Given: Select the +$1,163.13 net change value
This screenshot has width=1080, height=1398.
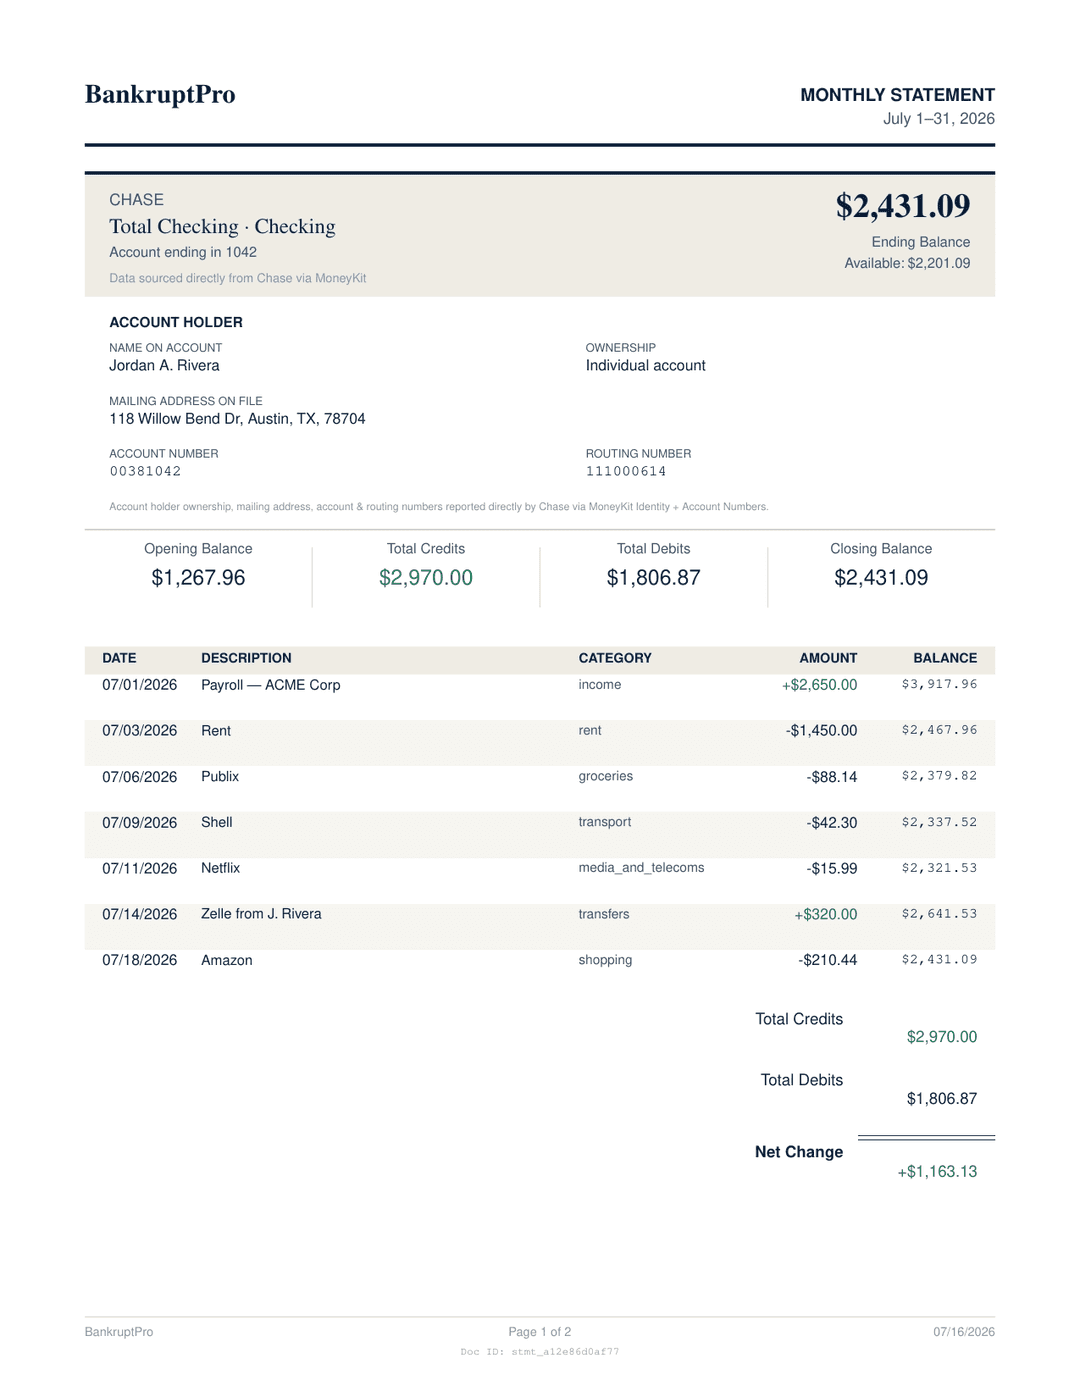Looking at the screenshot, I should tap(937, 1172).
